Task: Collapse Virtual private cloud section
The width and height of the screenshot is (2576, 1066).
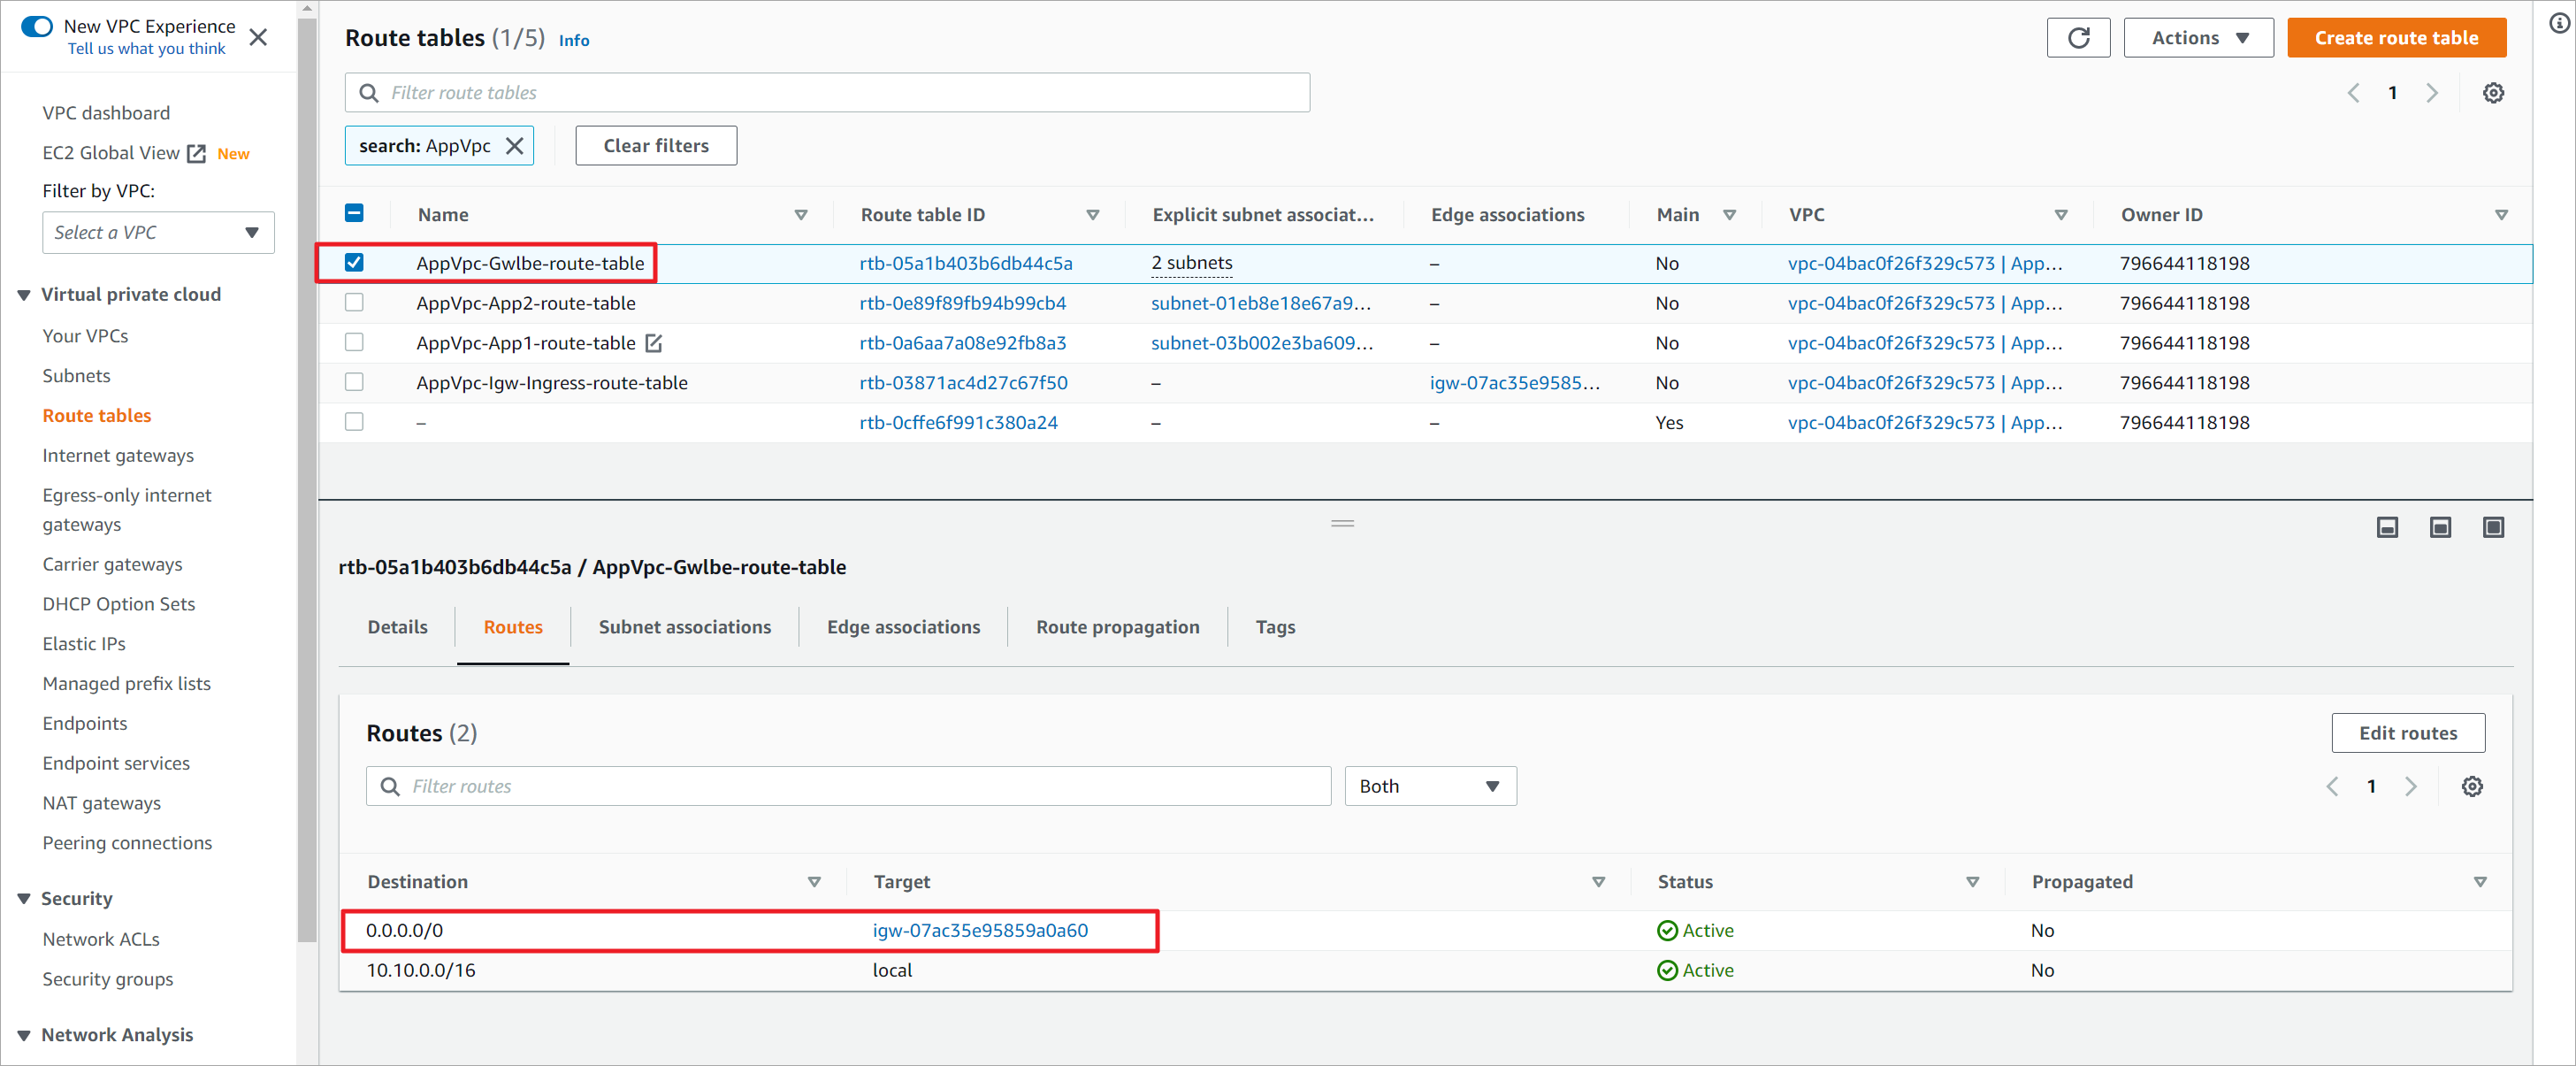Action: click(24, 295)
